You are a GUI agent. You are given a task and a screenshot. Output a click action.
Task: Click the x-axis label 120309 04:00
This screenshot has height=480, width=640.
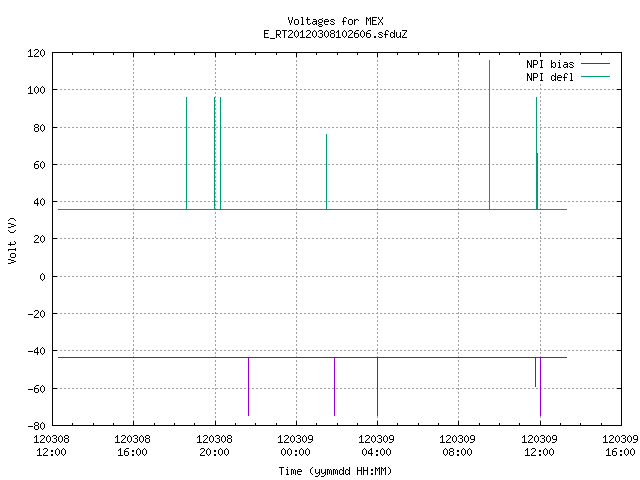click(376, 445)
